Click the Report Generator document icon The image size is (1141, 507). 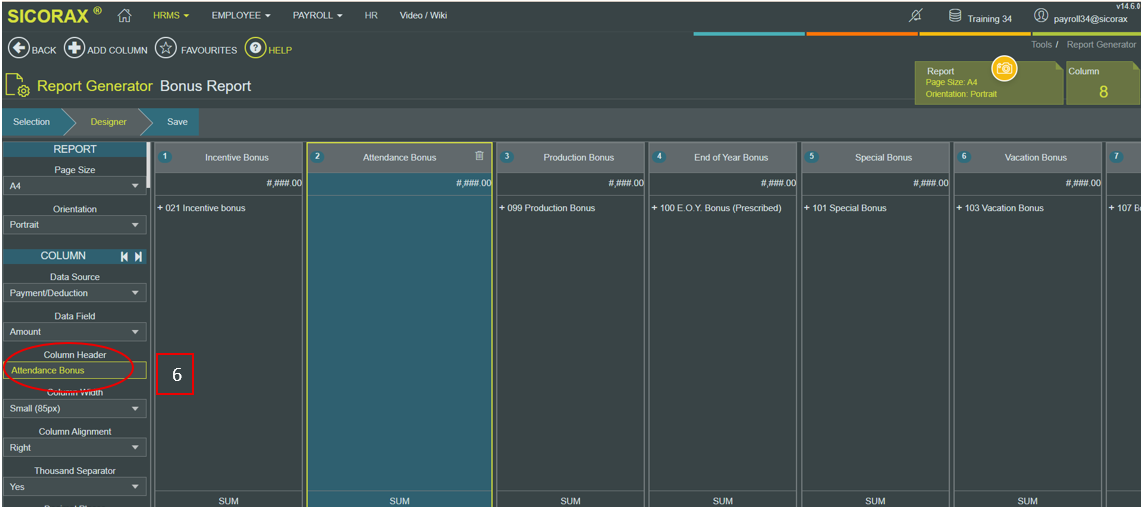click(x=17, y=86)
